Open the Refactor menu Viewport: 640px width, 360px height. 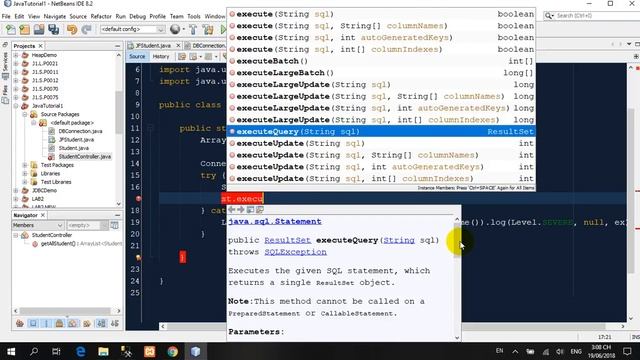click(101, 16)
